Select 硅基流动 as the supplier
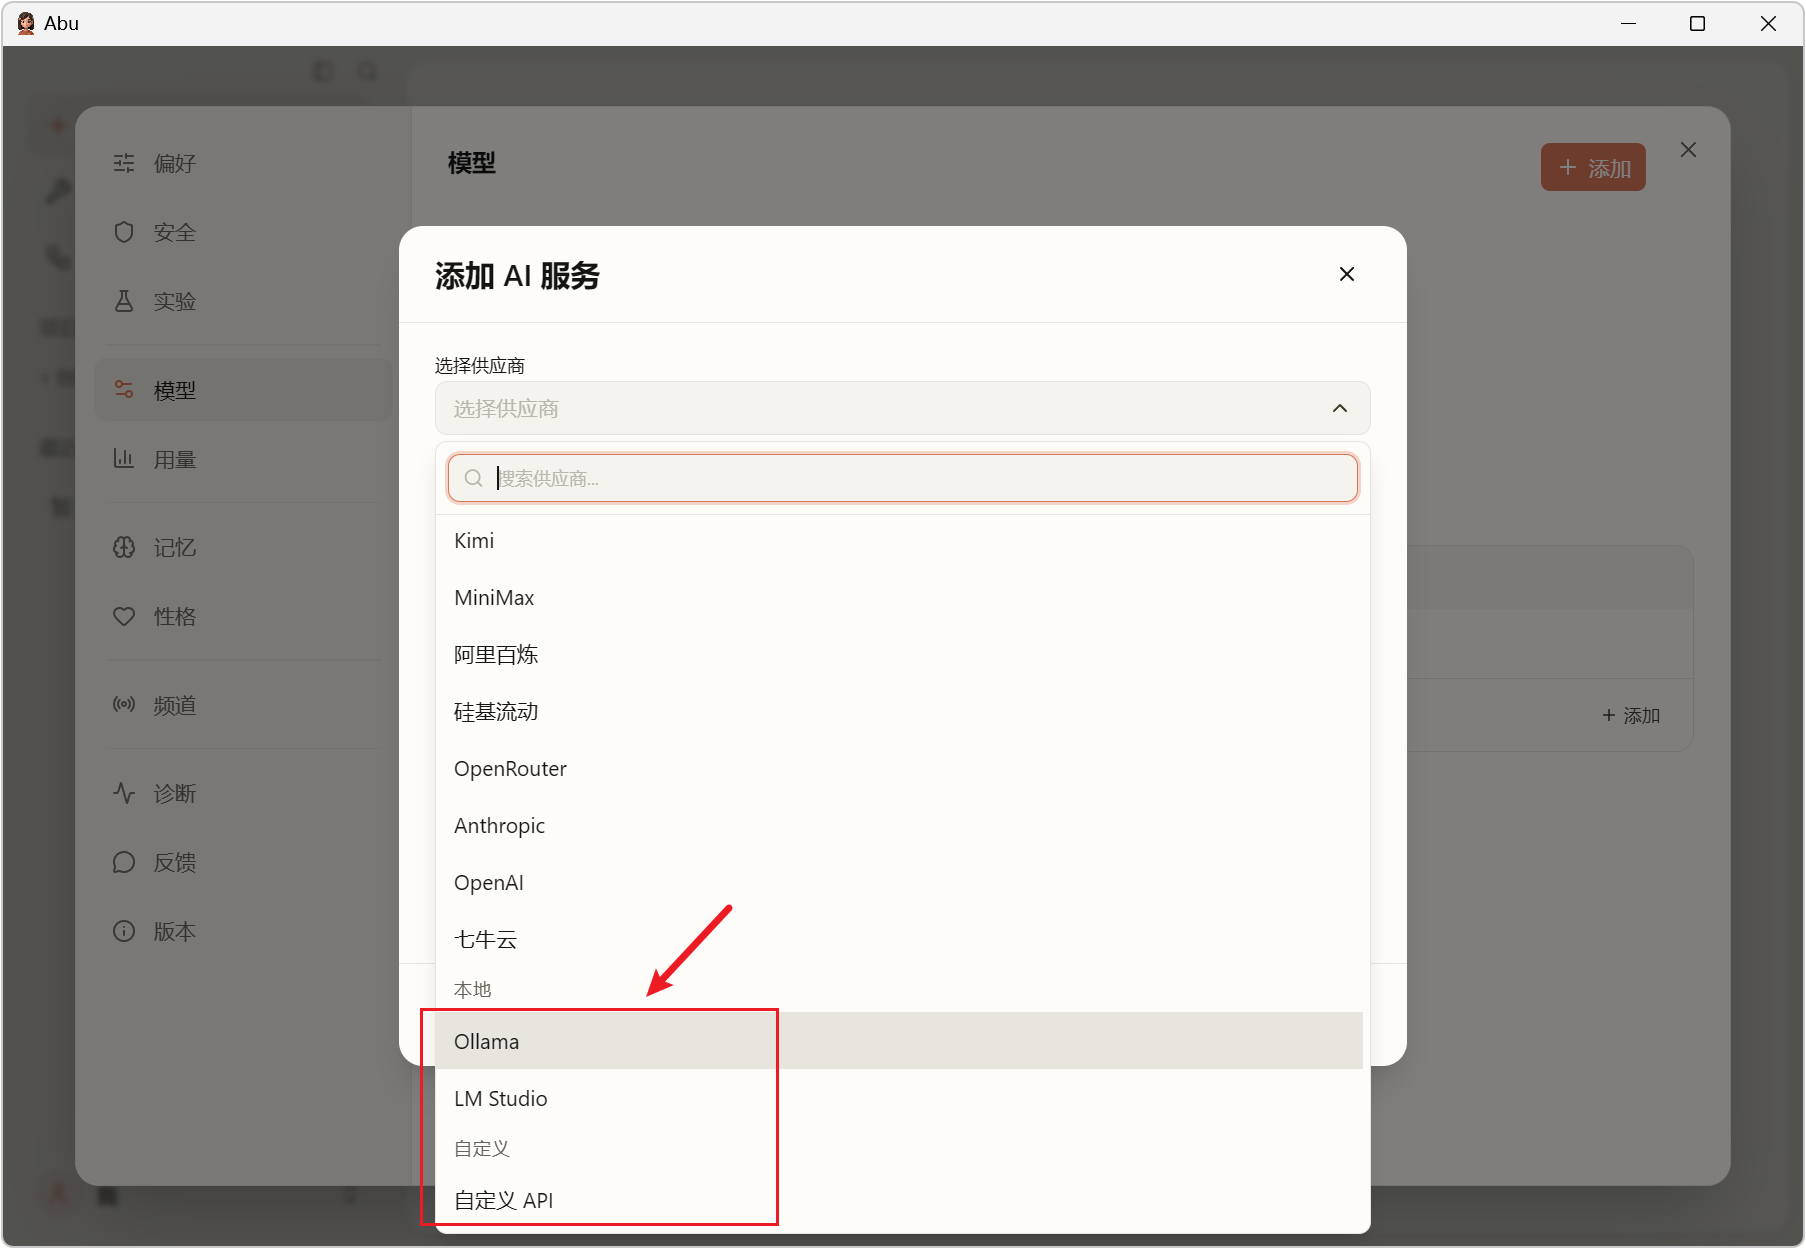This screenshot has height=1248, width=1806. [x=899, y=712]
